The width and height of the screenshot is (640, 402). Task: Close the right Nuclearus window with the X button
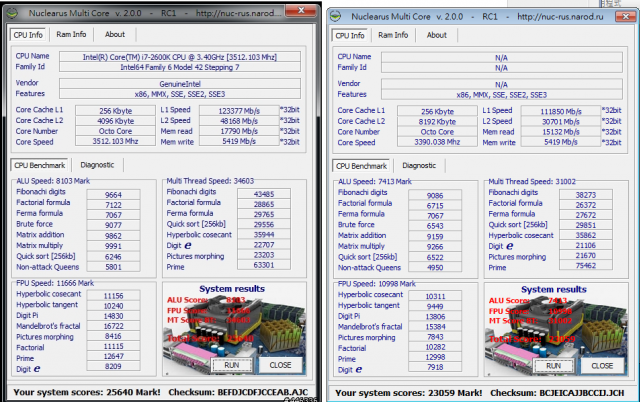[626, 16]
